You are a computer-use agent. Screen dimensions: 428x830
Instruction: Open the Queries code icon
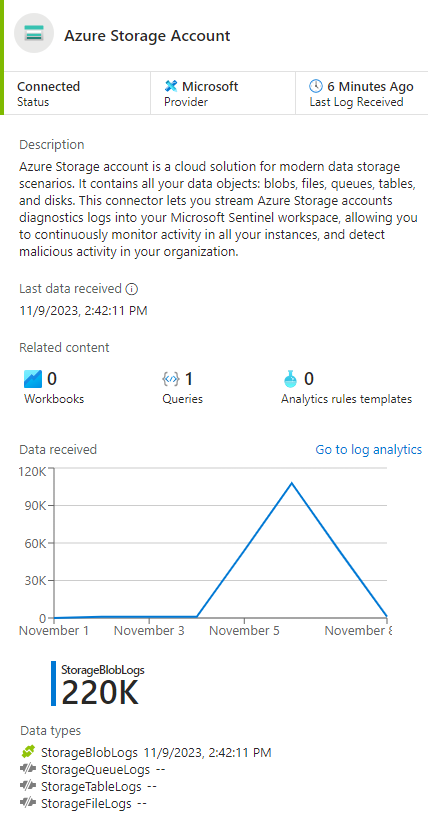click(171, 379)
